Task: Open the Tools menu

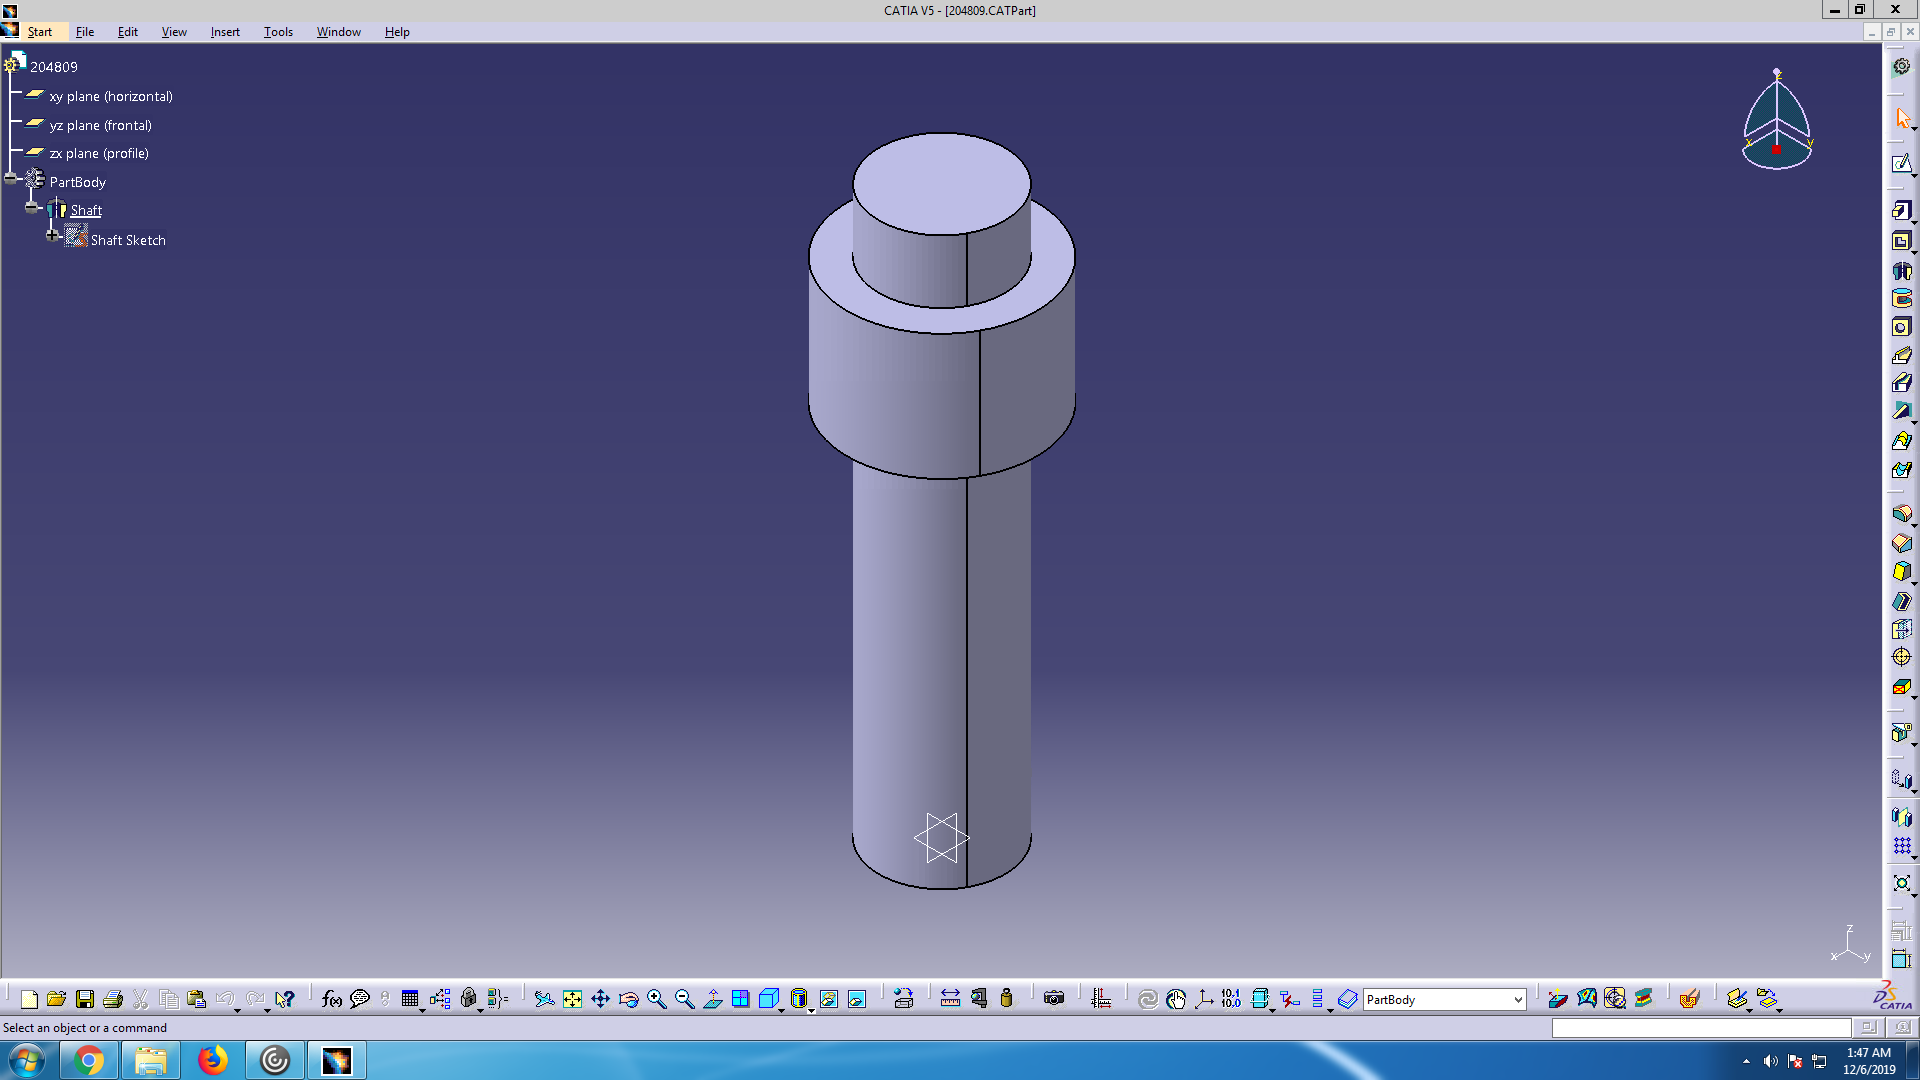Action: (x=278, y=32)
